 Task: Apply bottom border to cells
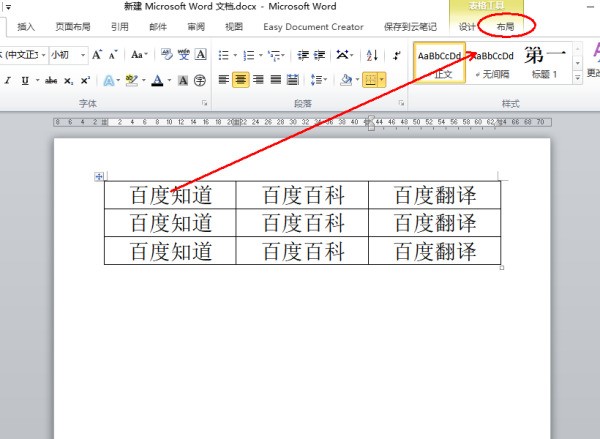coord(370,80)
